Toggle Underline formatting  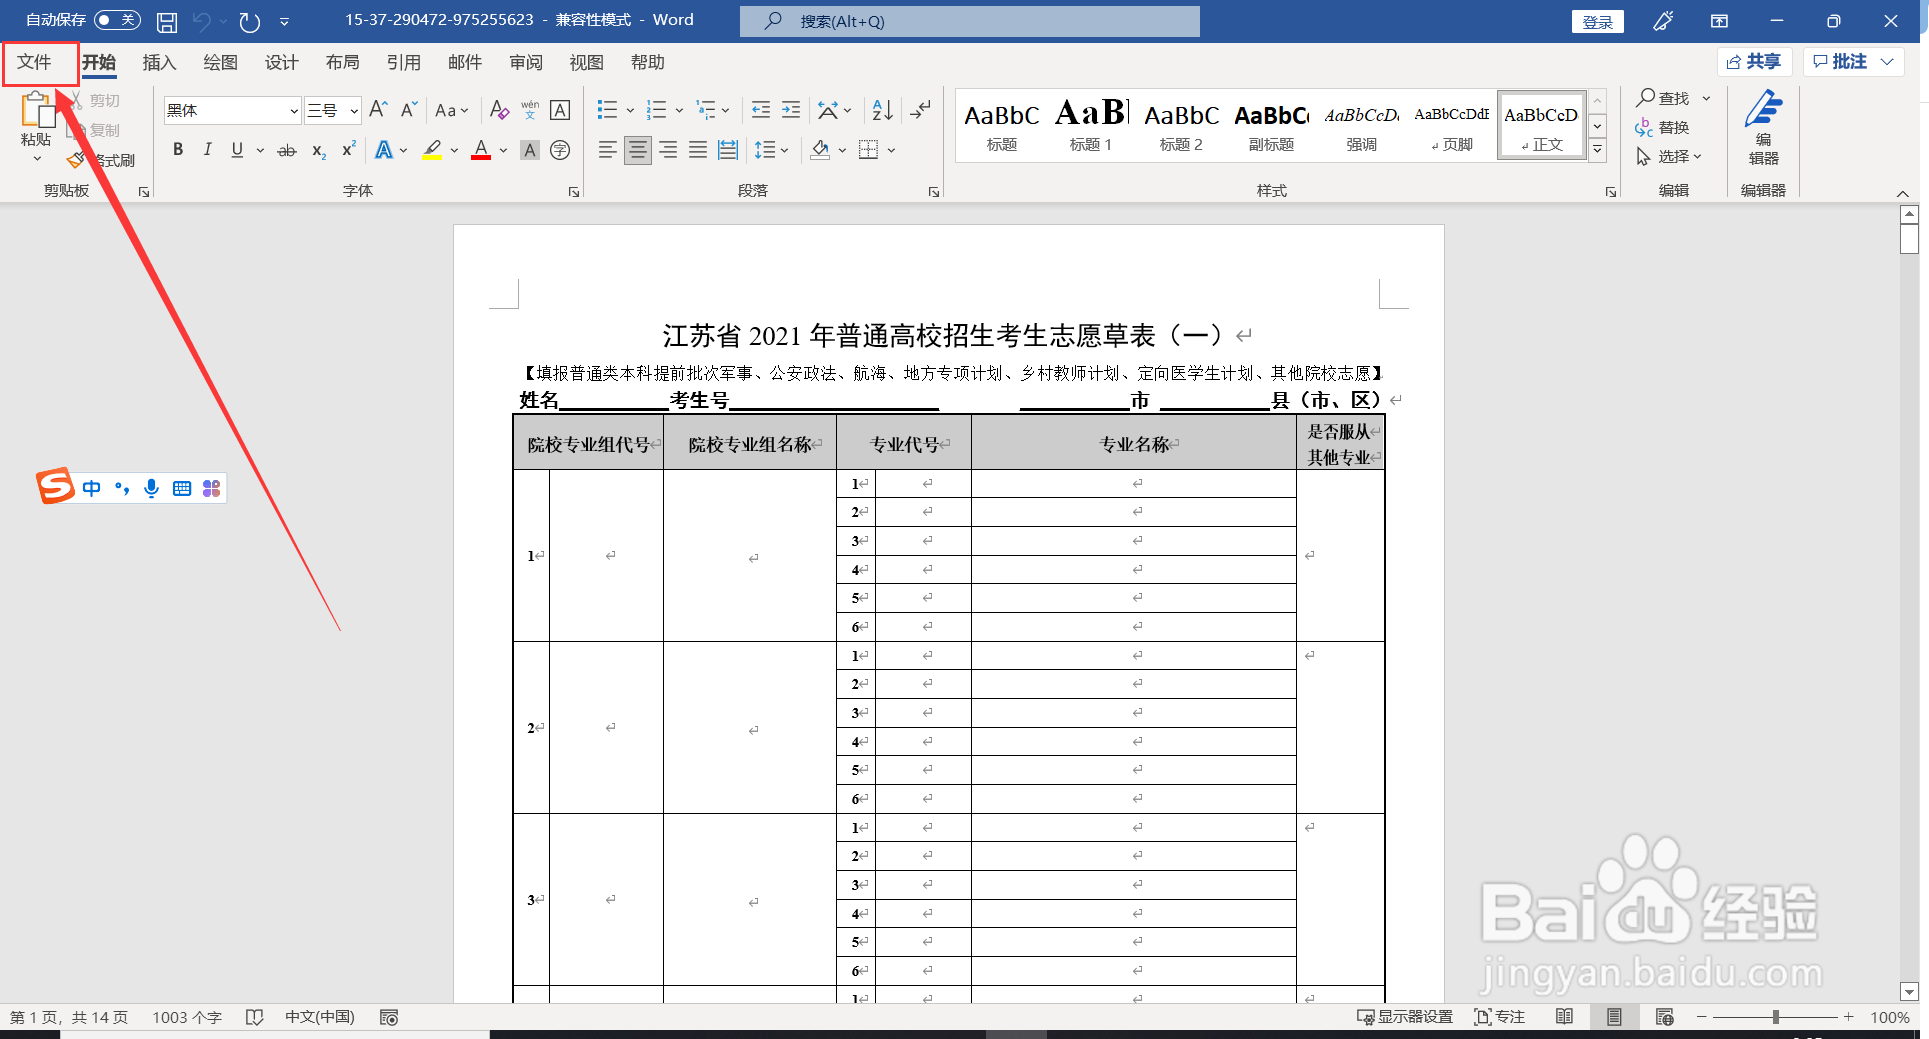(237, 150)
